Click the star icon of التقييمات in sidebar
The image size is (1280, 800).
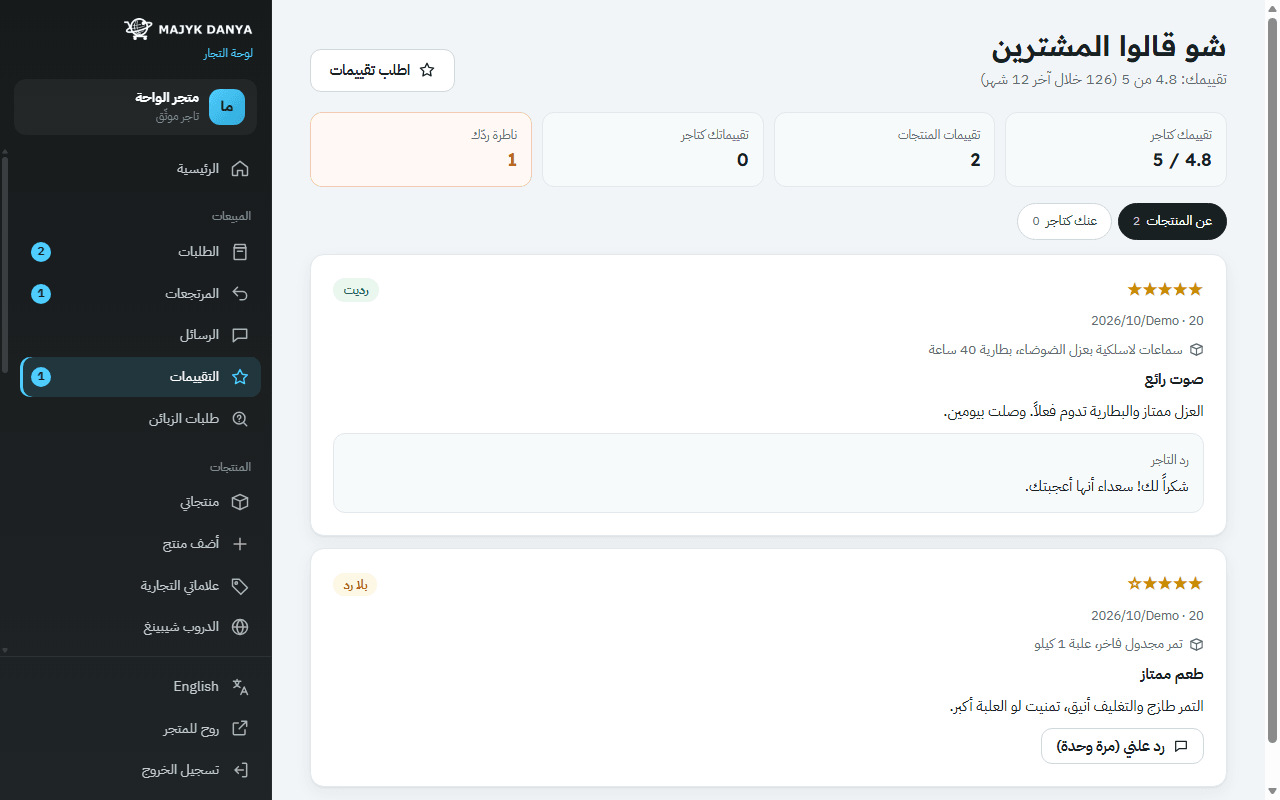click(x=240, y=377)
